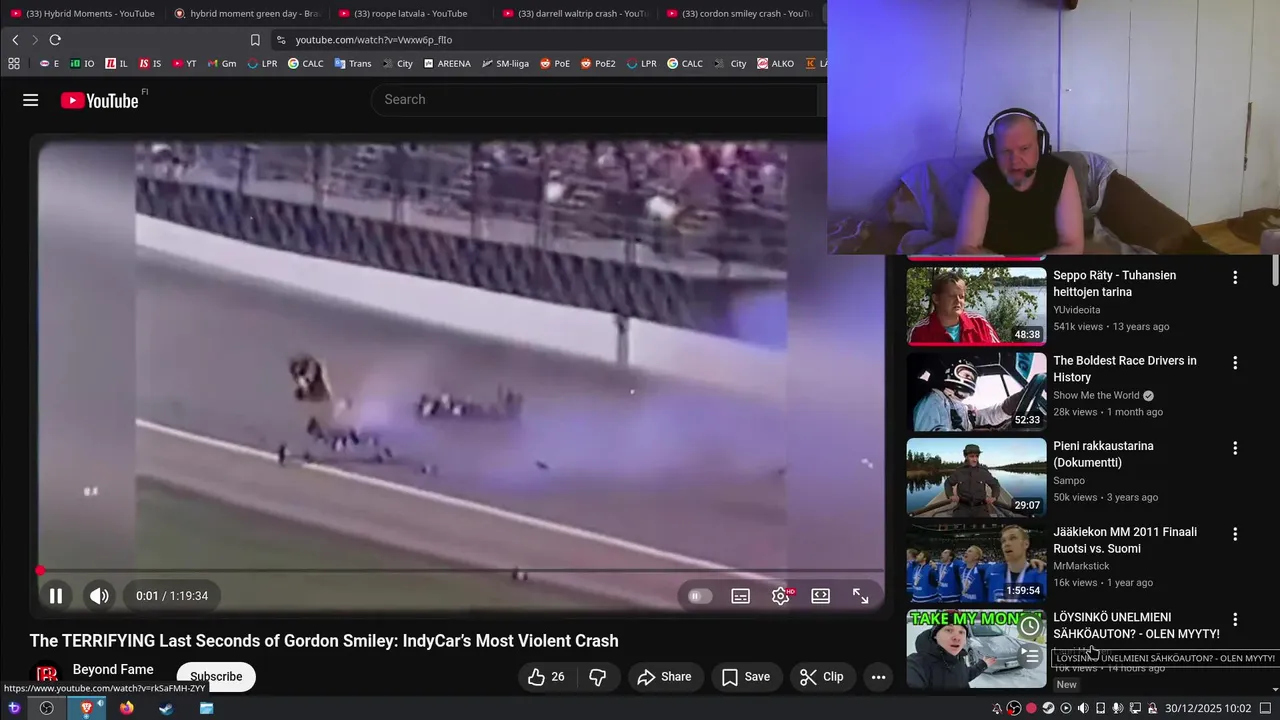Image resolution: width=1280 pixels, height=720 pixels.
Task: Open the Brave browser in the taskbar
Action: tap(86, 708)
